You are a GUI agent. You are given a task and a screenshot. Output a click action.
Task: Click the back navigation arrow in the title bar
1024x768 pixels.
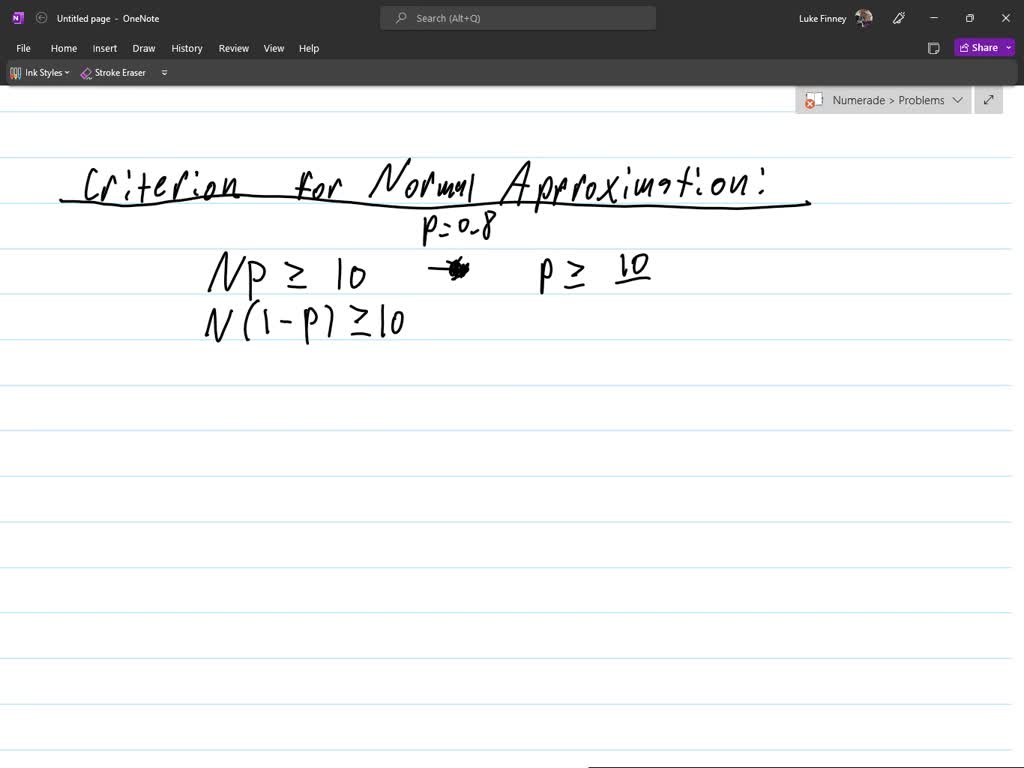click(x=41, y=17)
